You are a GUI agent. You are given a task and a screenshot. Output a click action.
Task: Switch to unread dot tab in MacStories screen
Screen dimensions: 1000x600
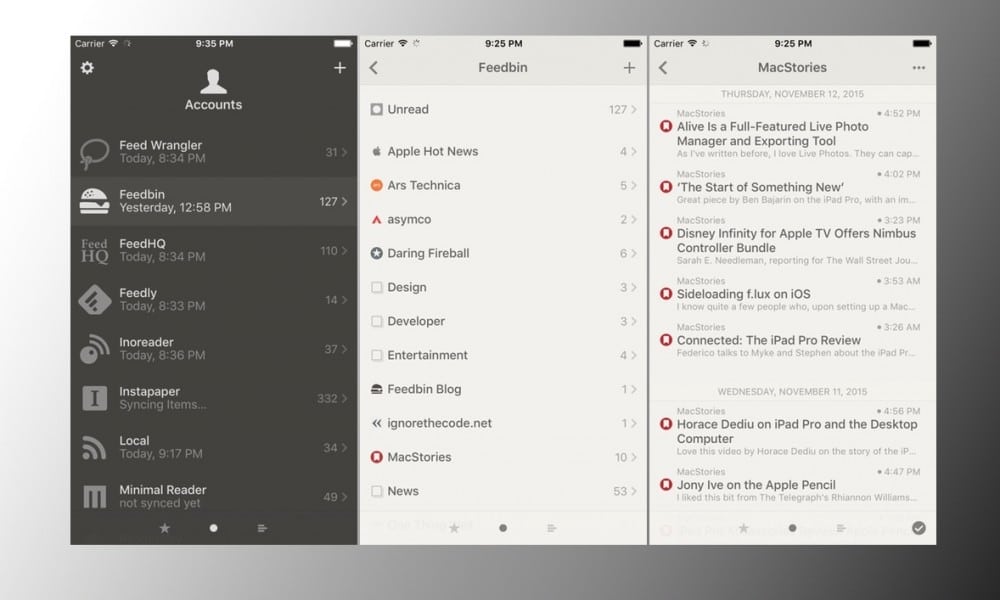(x=792, y=528)
